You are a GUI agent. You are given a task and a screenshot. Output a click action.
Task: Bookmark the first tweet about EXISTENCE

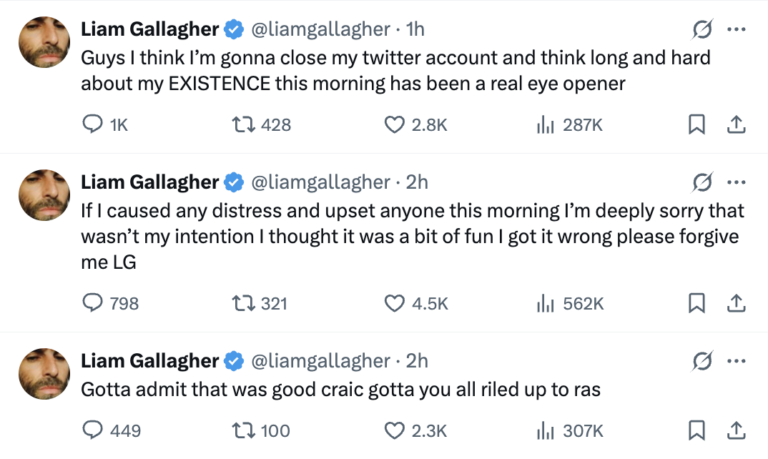click(698, 124)
